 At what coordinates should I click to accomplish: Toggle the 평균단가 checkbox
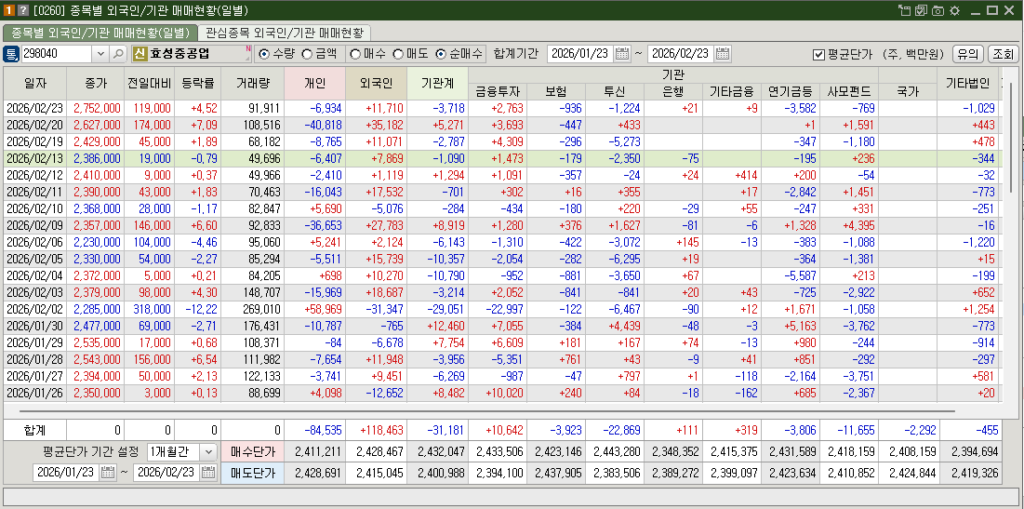819,54
